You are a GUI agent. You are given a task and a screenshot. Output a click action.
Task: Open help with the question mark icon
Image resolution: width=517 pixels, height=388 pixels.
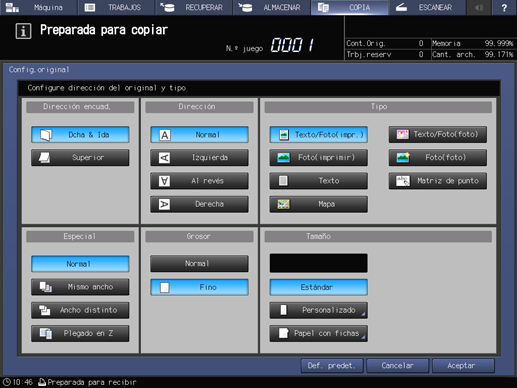[x=504, y=7]
